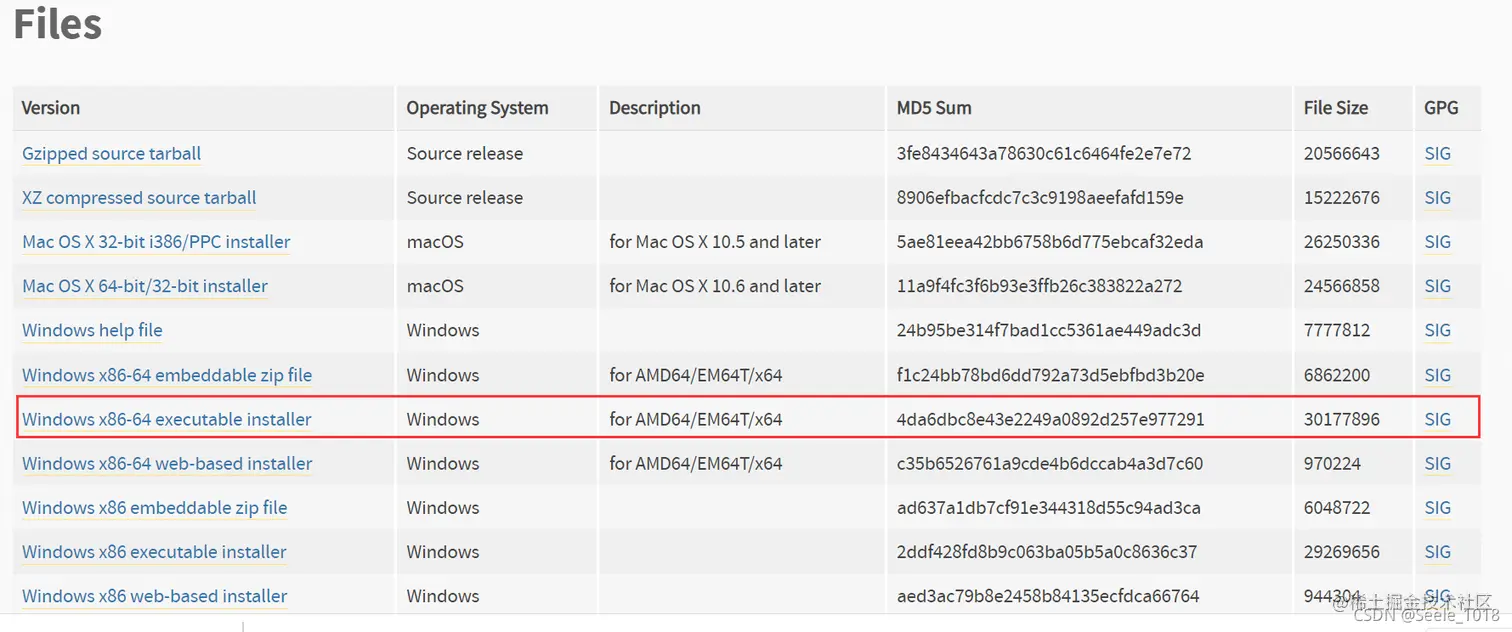The height and width of the screenshot is (632, 1512).
Task: Download Windows x86 web-based installer
Action: (155, 596)
